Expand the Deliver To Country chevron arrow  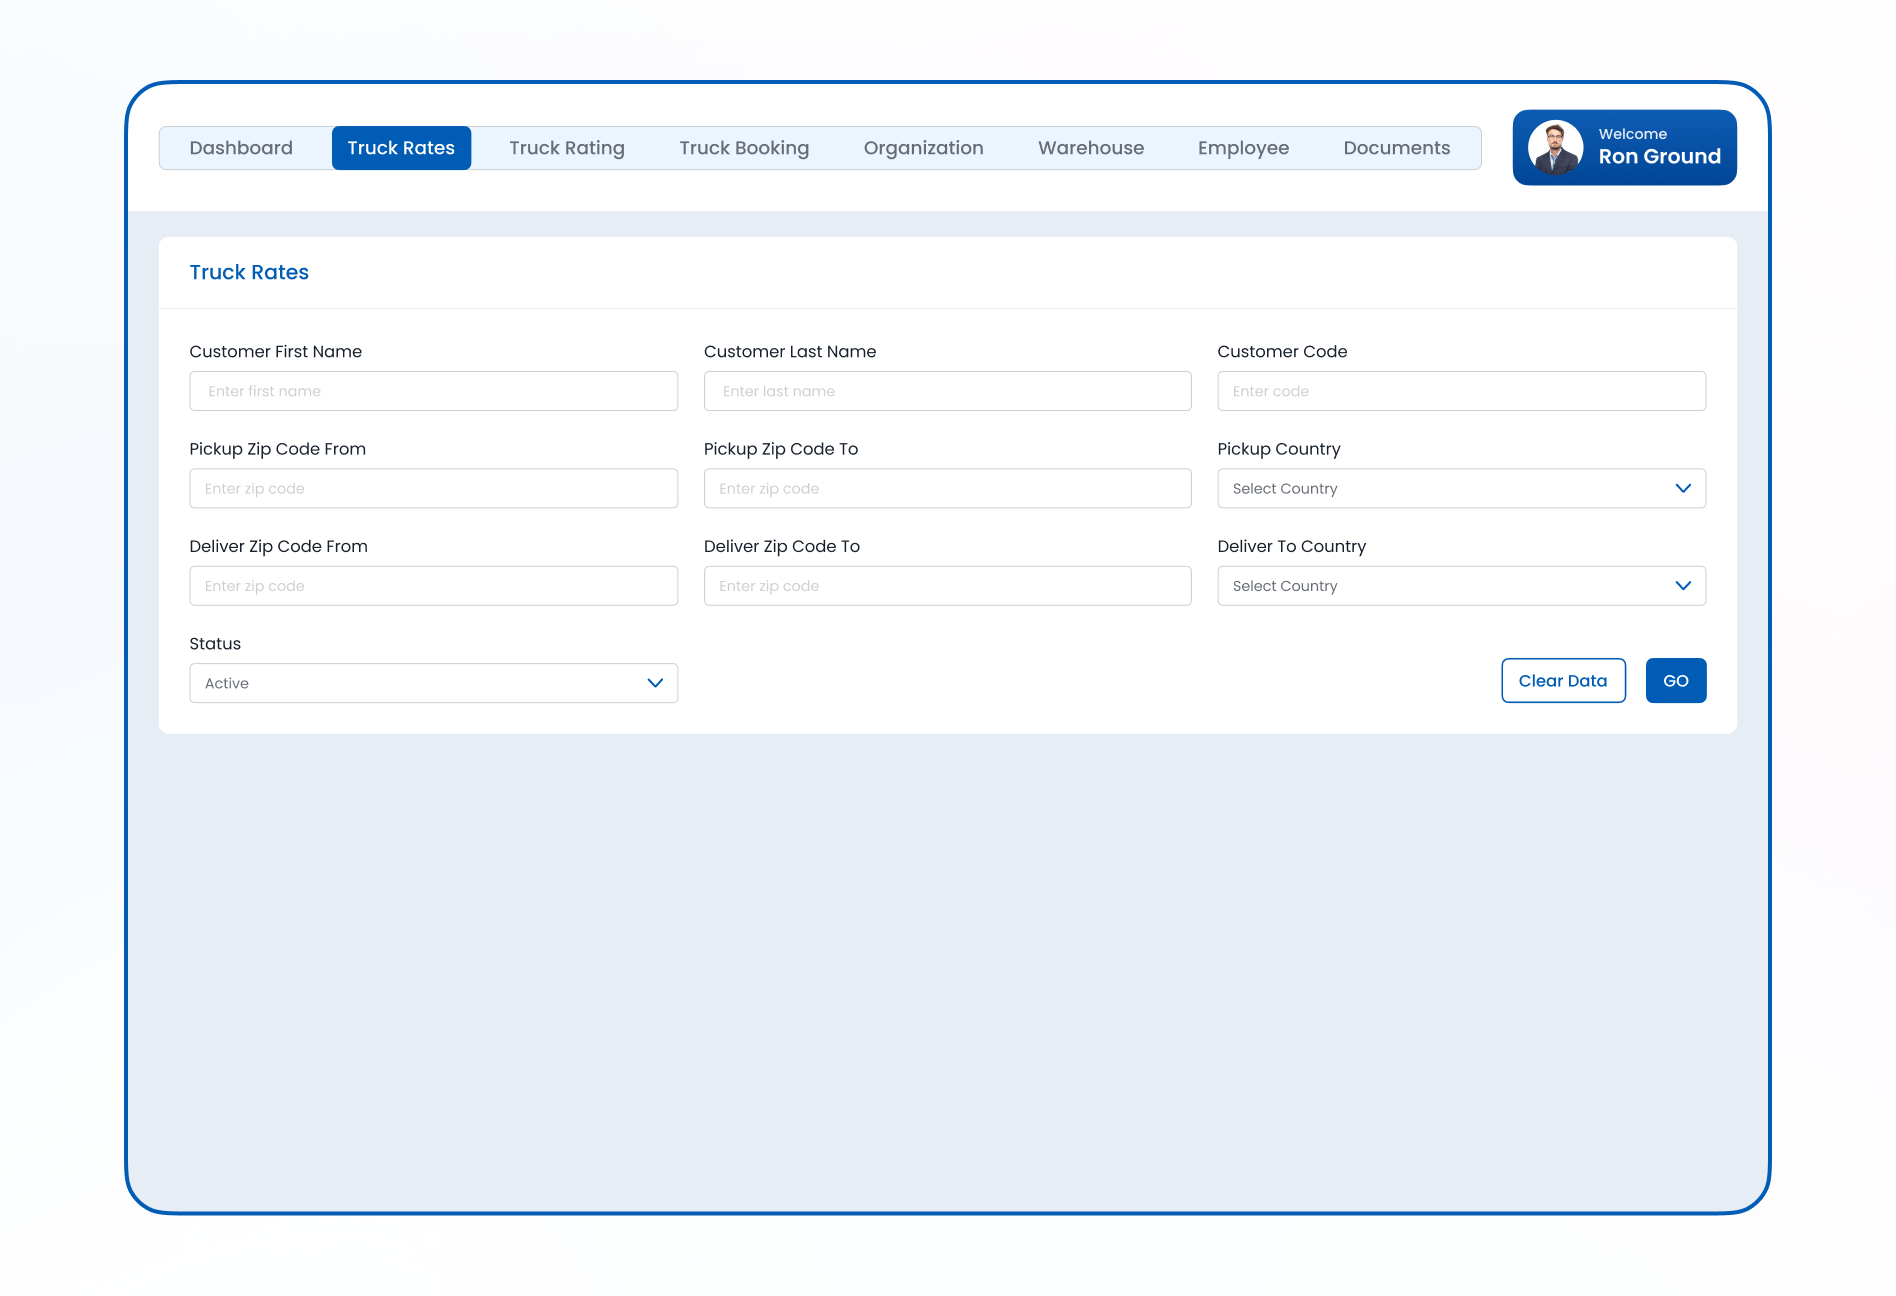(x=1683, y=585)
